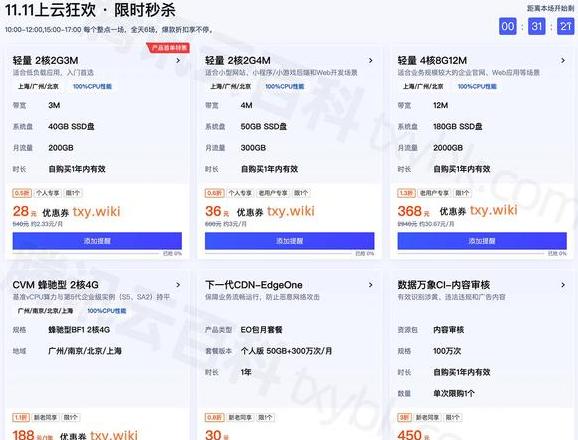Click 老用户专享 tag on the 4核8G12M card
578x440 pixels.
[x=435, y=193]
